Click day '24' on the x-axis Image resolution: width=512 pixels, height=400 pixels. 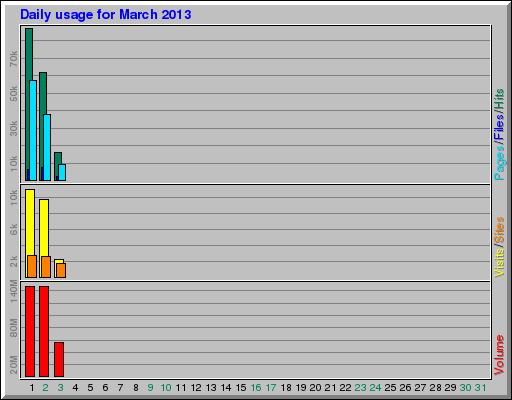(x=375, y=388)
